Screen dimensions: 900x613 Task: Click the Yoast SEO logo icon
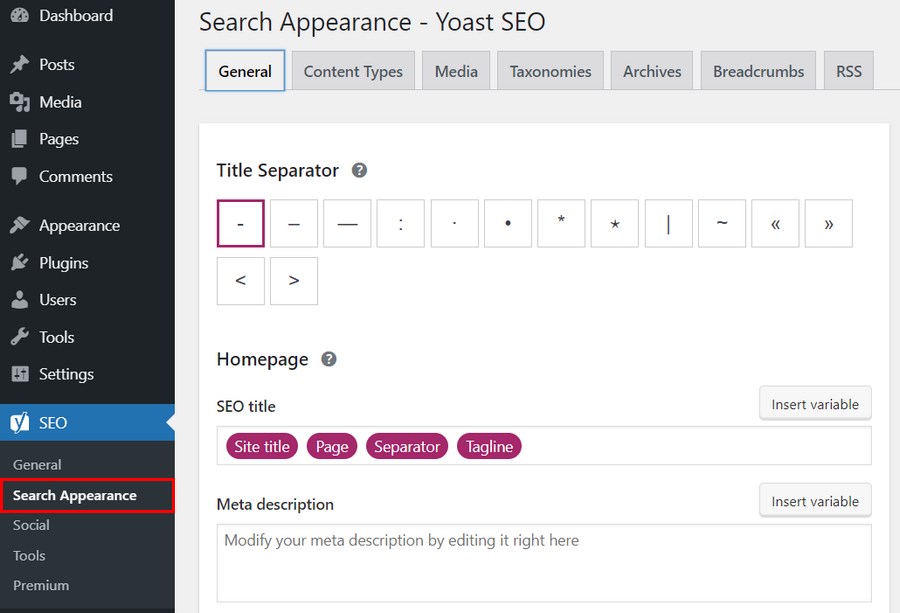coord(20,423)
